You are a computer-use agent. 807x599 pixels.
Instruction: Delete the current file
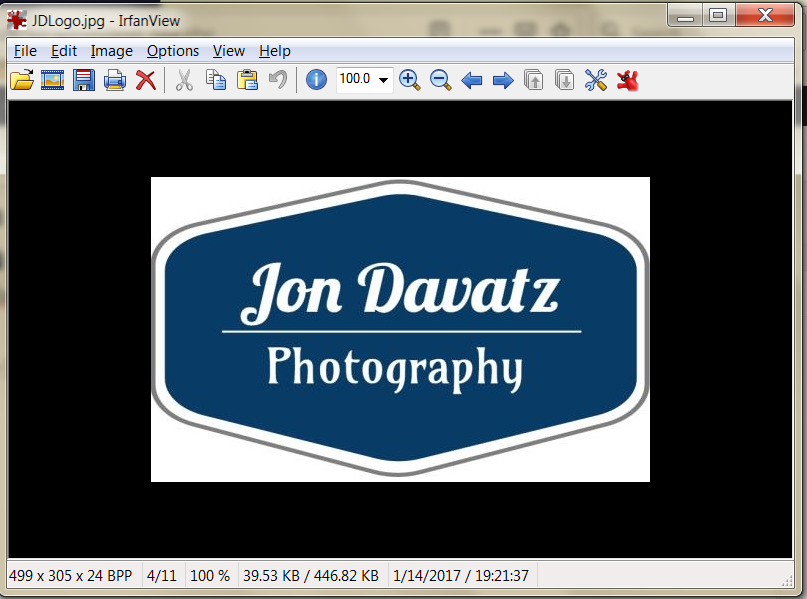(x=145, y=80)
